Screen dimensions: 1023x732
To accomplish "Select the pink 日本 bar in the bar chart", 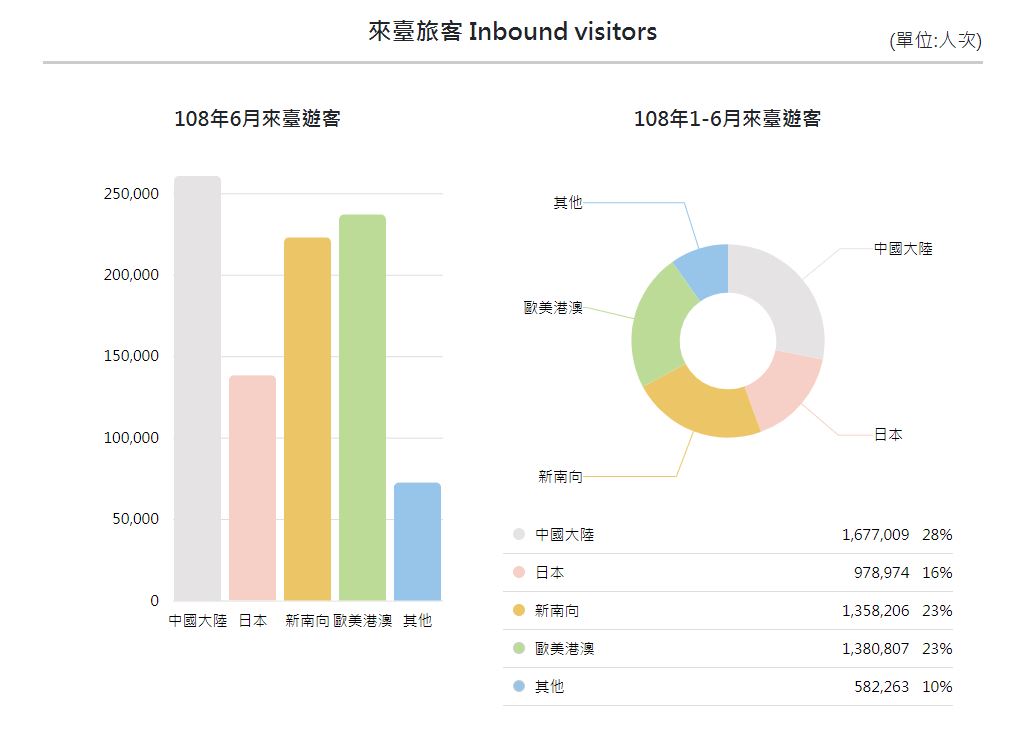I will tap(252, 488).
